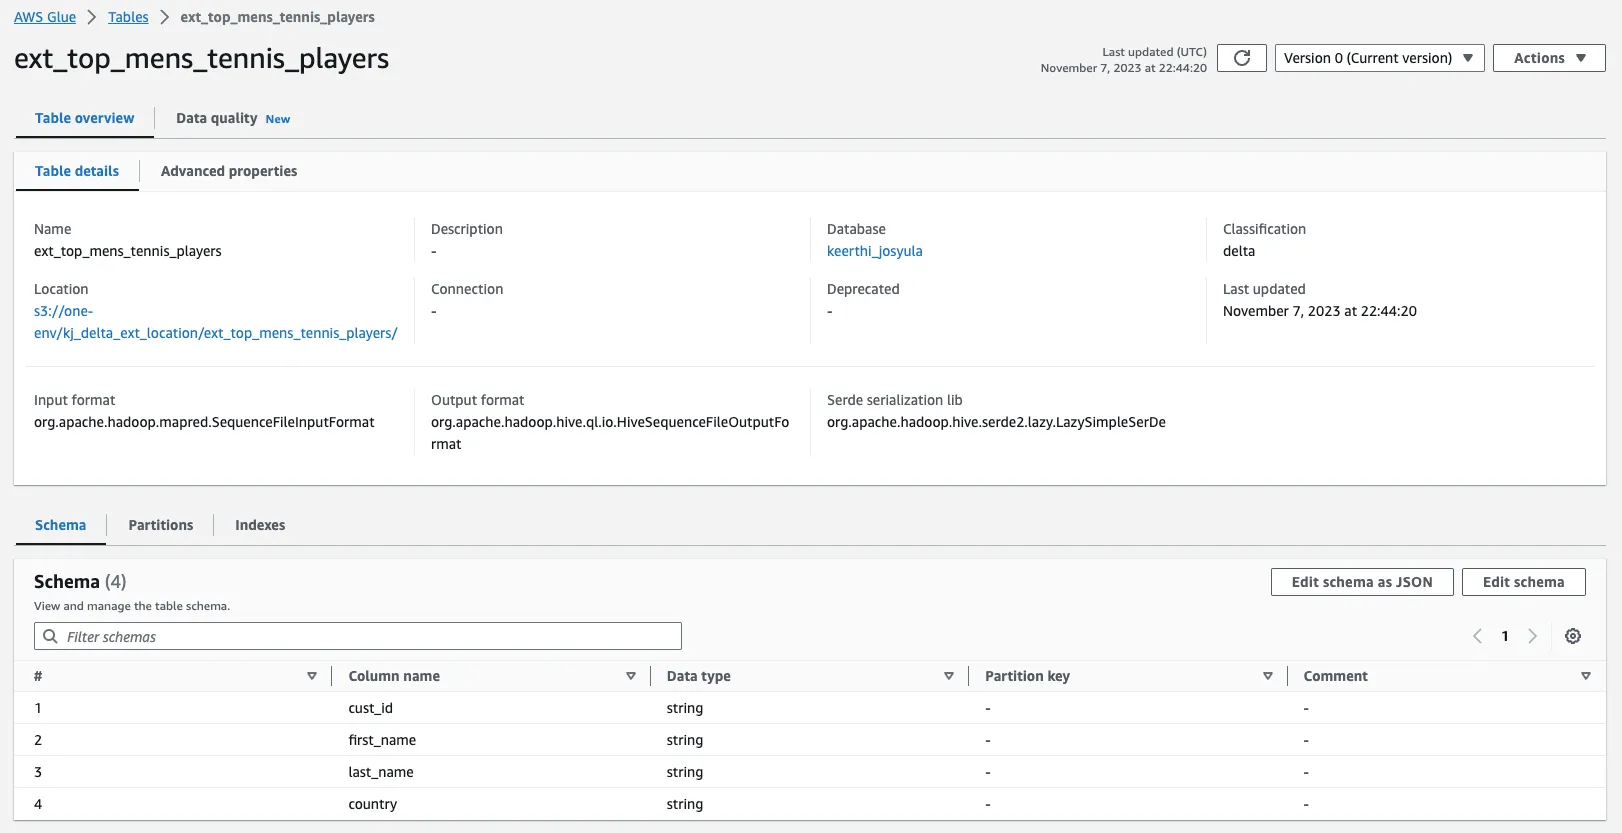Image resolution: width=1622 pixels, height=833 pixels.
Task: Sort by Column name arrow
Action: coord(631,676)
